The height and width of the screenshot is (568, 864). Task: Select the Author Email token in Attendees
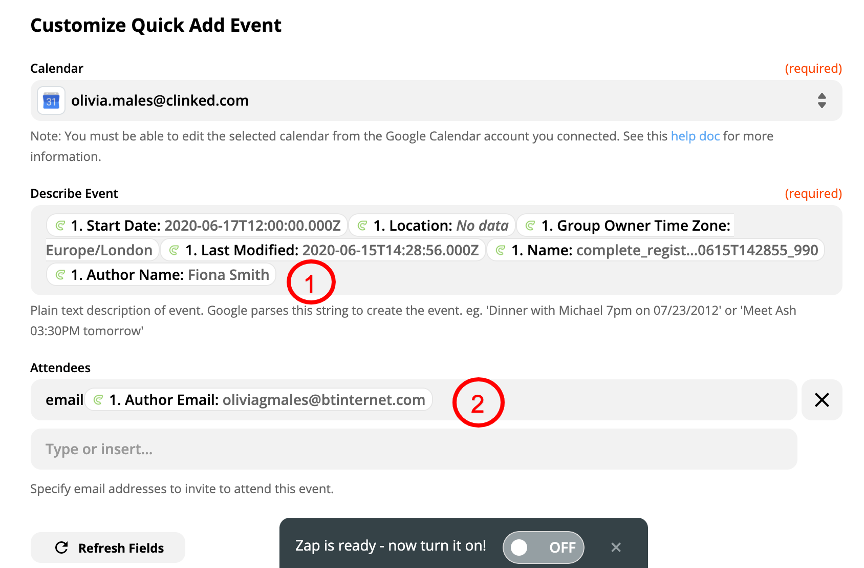pos(259,400)
